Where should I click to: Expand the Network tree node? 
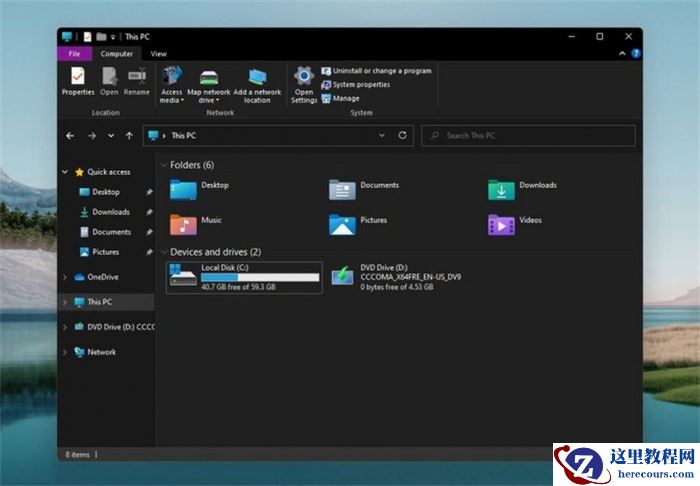(65, 352)
